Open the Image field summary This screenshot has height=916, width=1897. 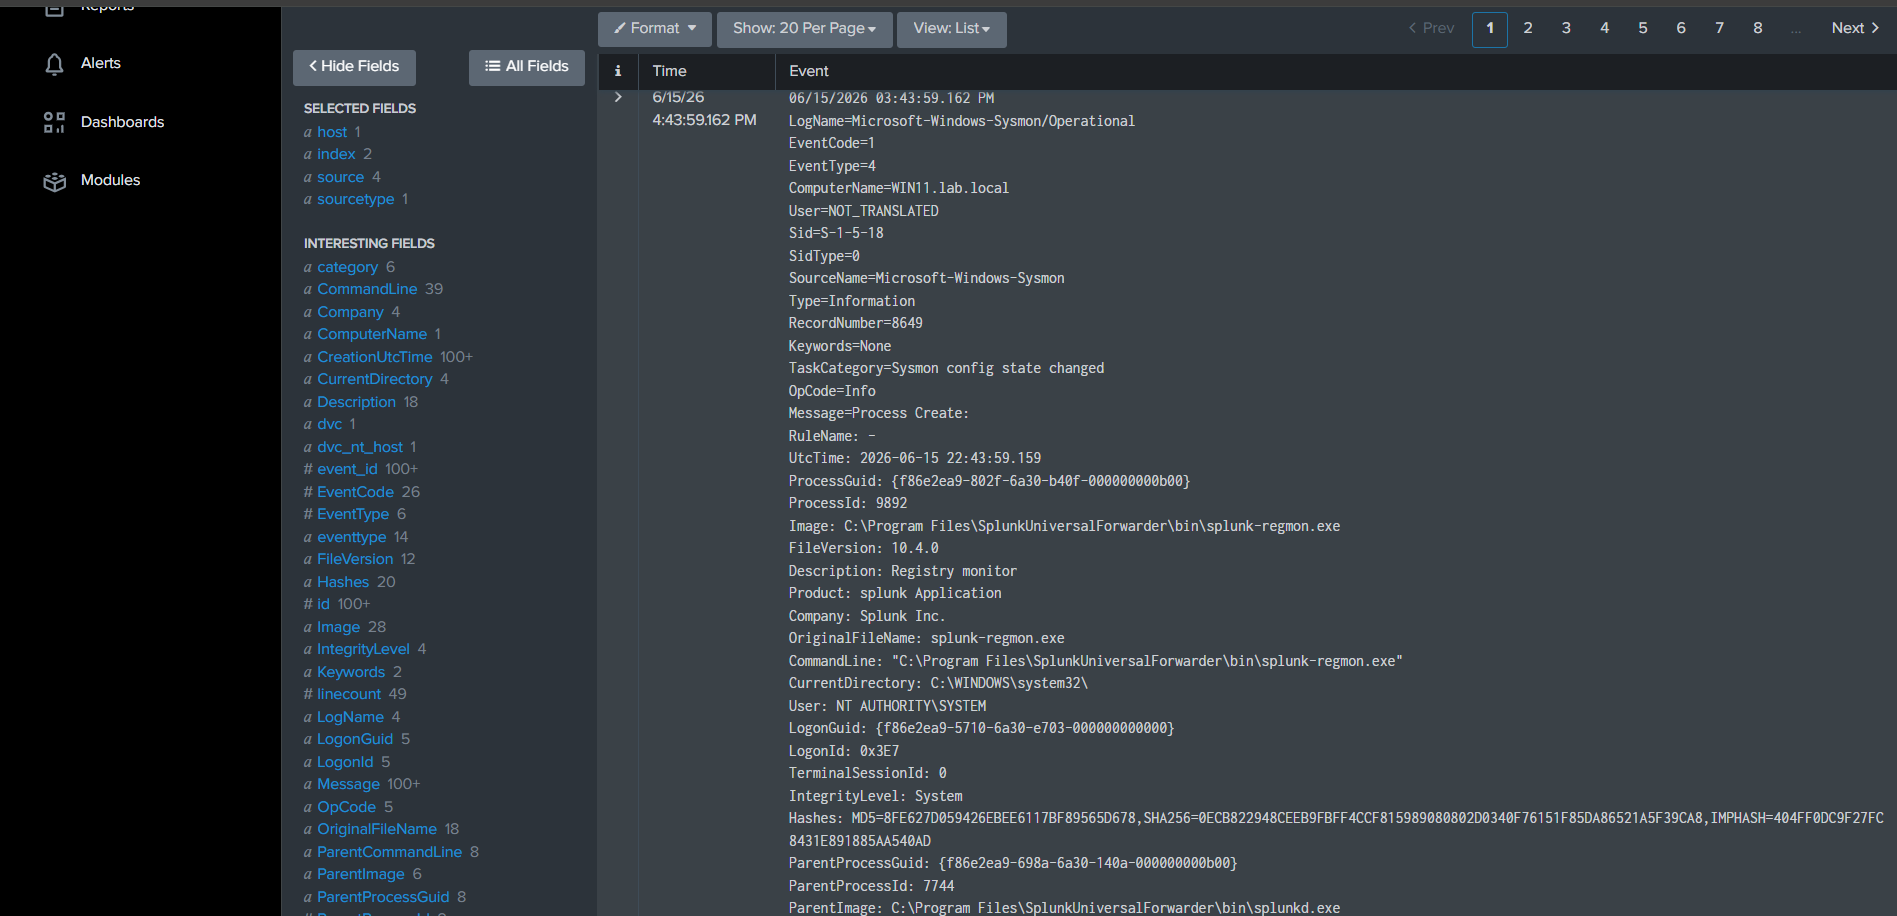(x=338, y=627)
